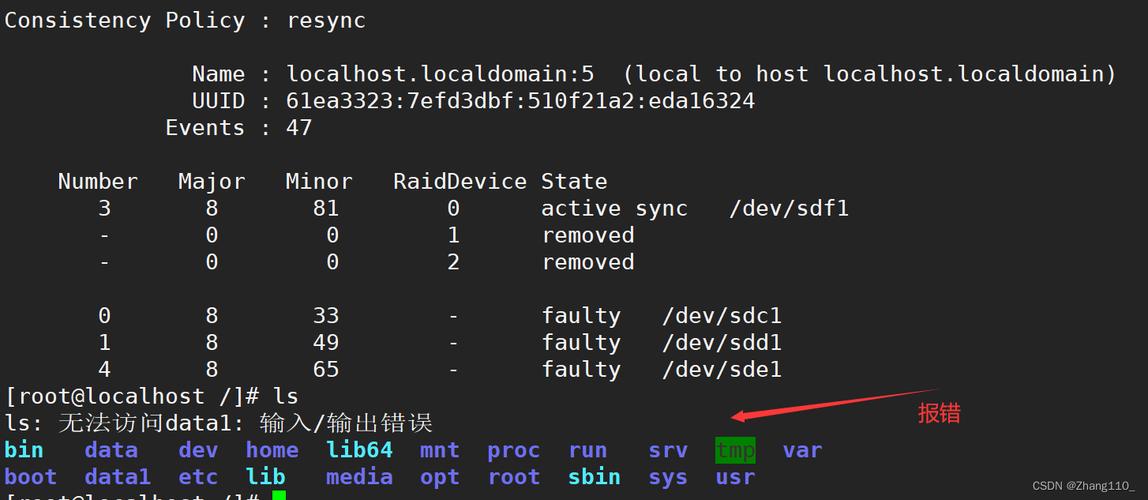Click the 'mnt' directory entry
The height and width of the screenshot is (500, 1148).
pos(440,449)
